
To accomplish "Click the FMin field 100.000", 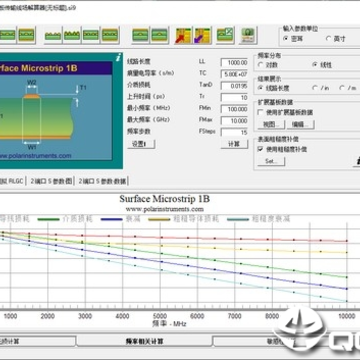I will (x=234, y=109).
